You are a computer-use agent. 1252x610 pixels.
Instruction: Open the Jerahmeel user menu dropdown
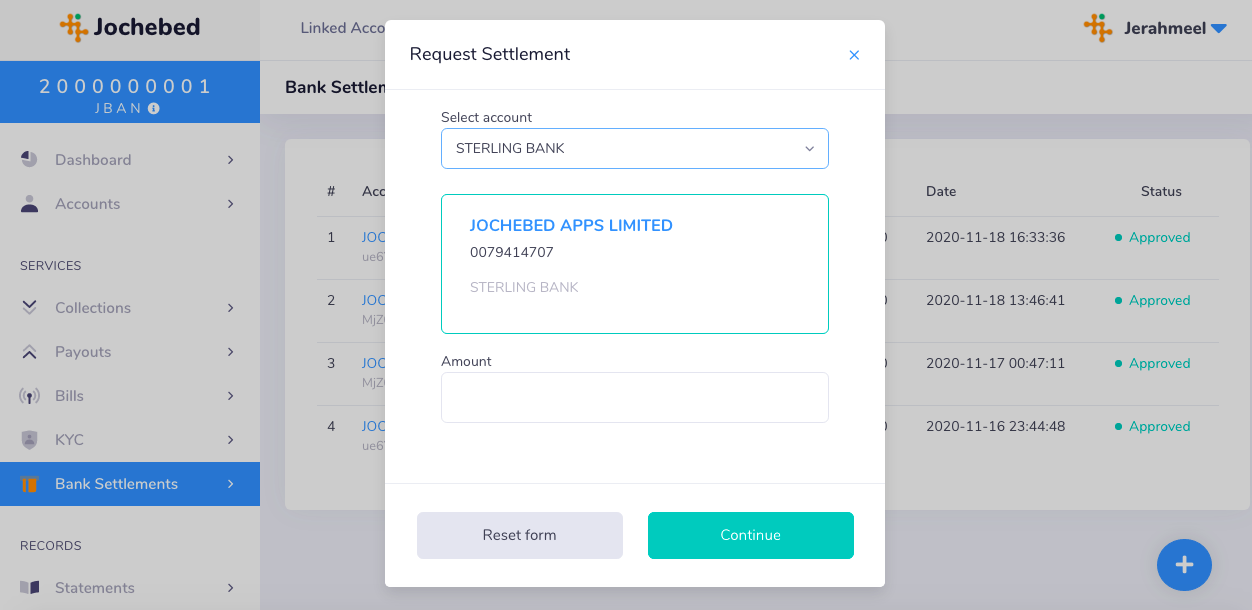pyautogui.click(x=1218, y=29)
